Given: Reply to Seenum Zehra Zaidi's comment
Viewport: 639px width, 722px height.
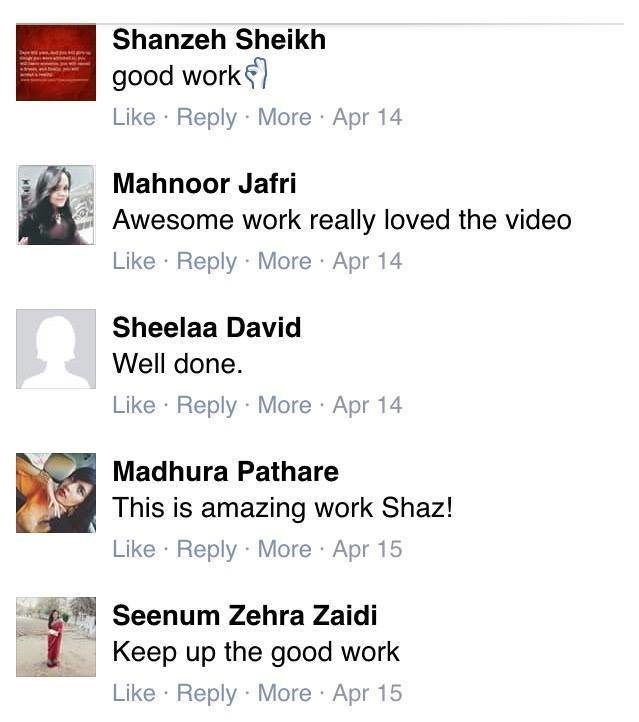Looking at the screenshot, I should click(x=206, y=694).
